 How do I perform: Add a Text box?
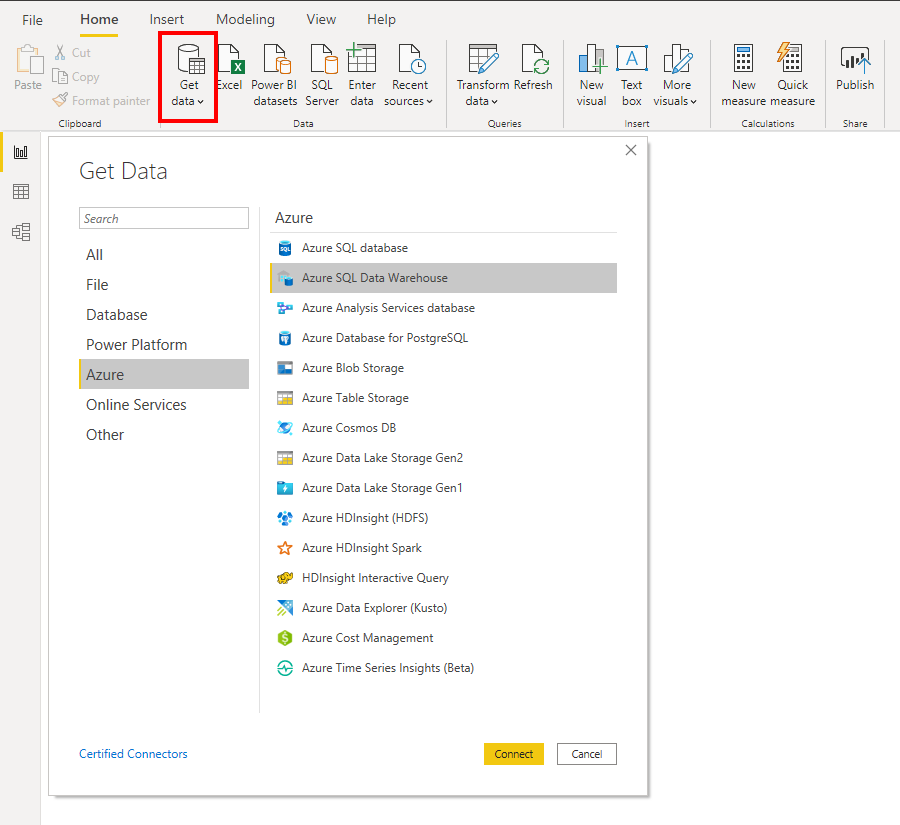click(x=631, y=76)
